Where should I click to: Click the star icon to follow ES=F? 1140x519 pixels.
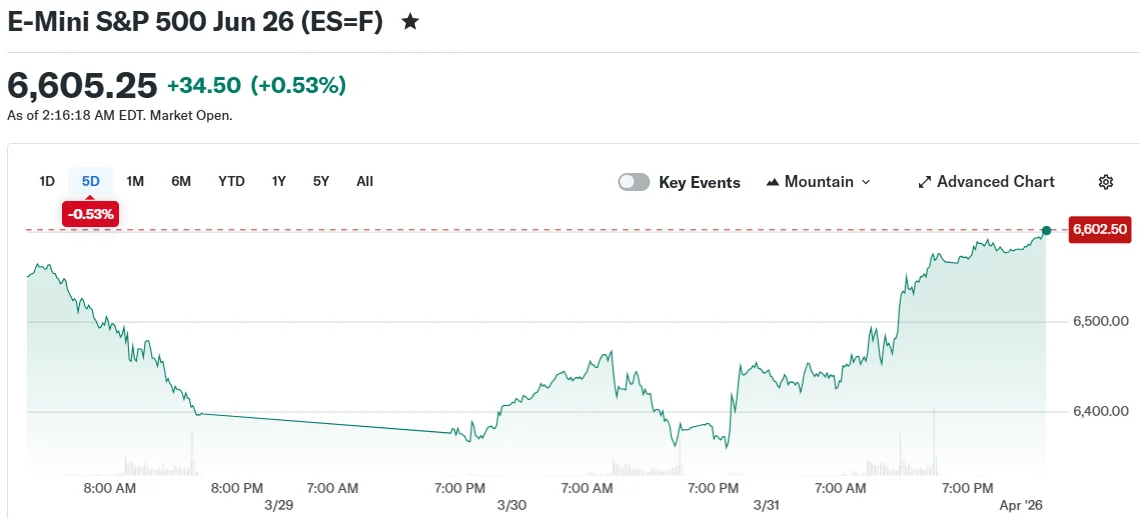point(410,23)
